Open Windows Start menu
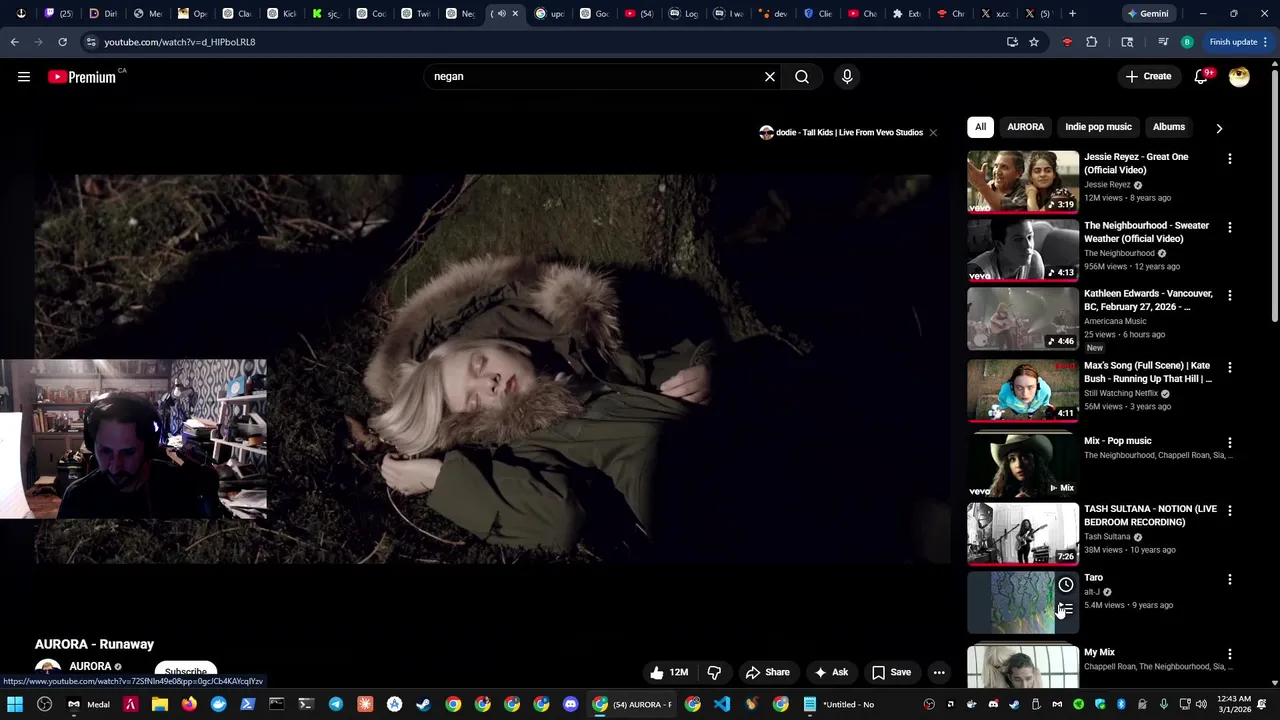1280x720 pixels. [x=15, y=704]
